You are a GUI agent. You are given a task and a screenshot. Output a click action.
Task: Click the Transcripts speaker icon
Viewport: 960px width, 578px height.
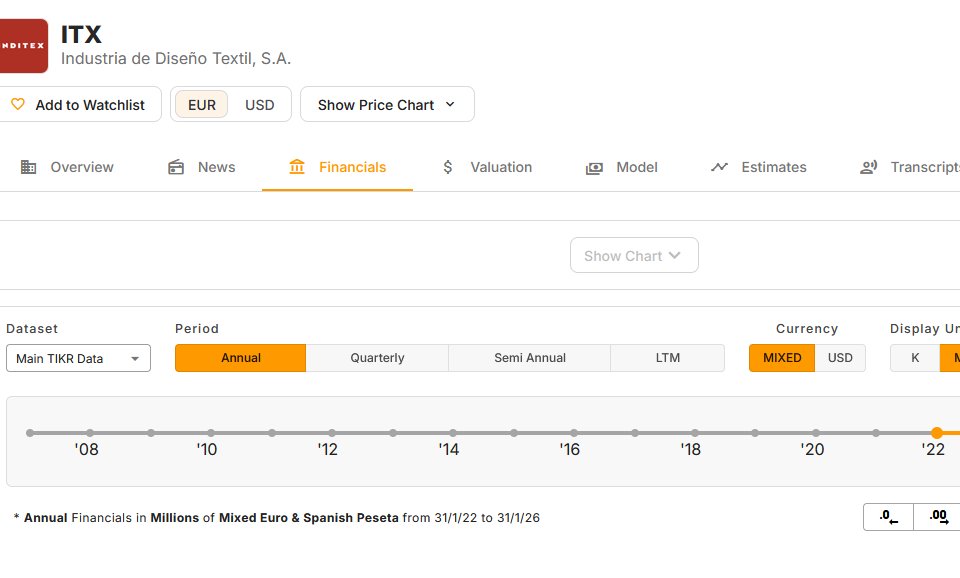(868, 167)
